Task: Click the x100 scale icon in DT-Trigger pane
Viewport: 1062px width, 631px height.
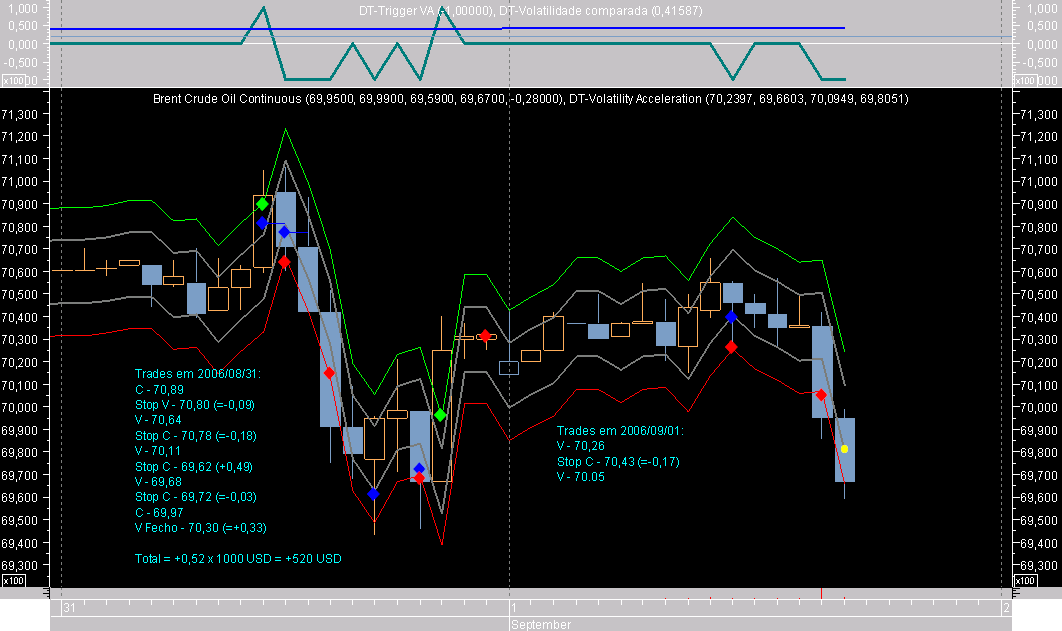Action: [x=13, y=79]
